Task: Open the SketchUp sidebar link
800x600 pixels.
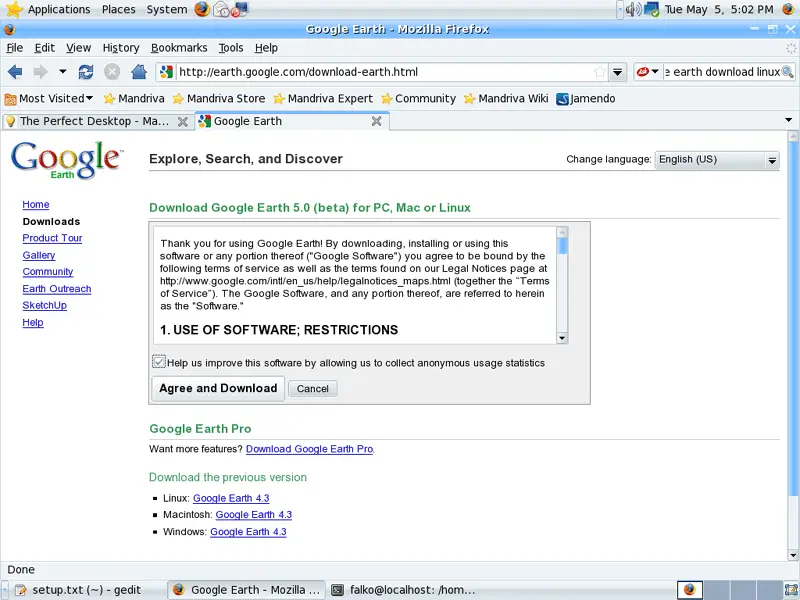Action: (44, 306)
